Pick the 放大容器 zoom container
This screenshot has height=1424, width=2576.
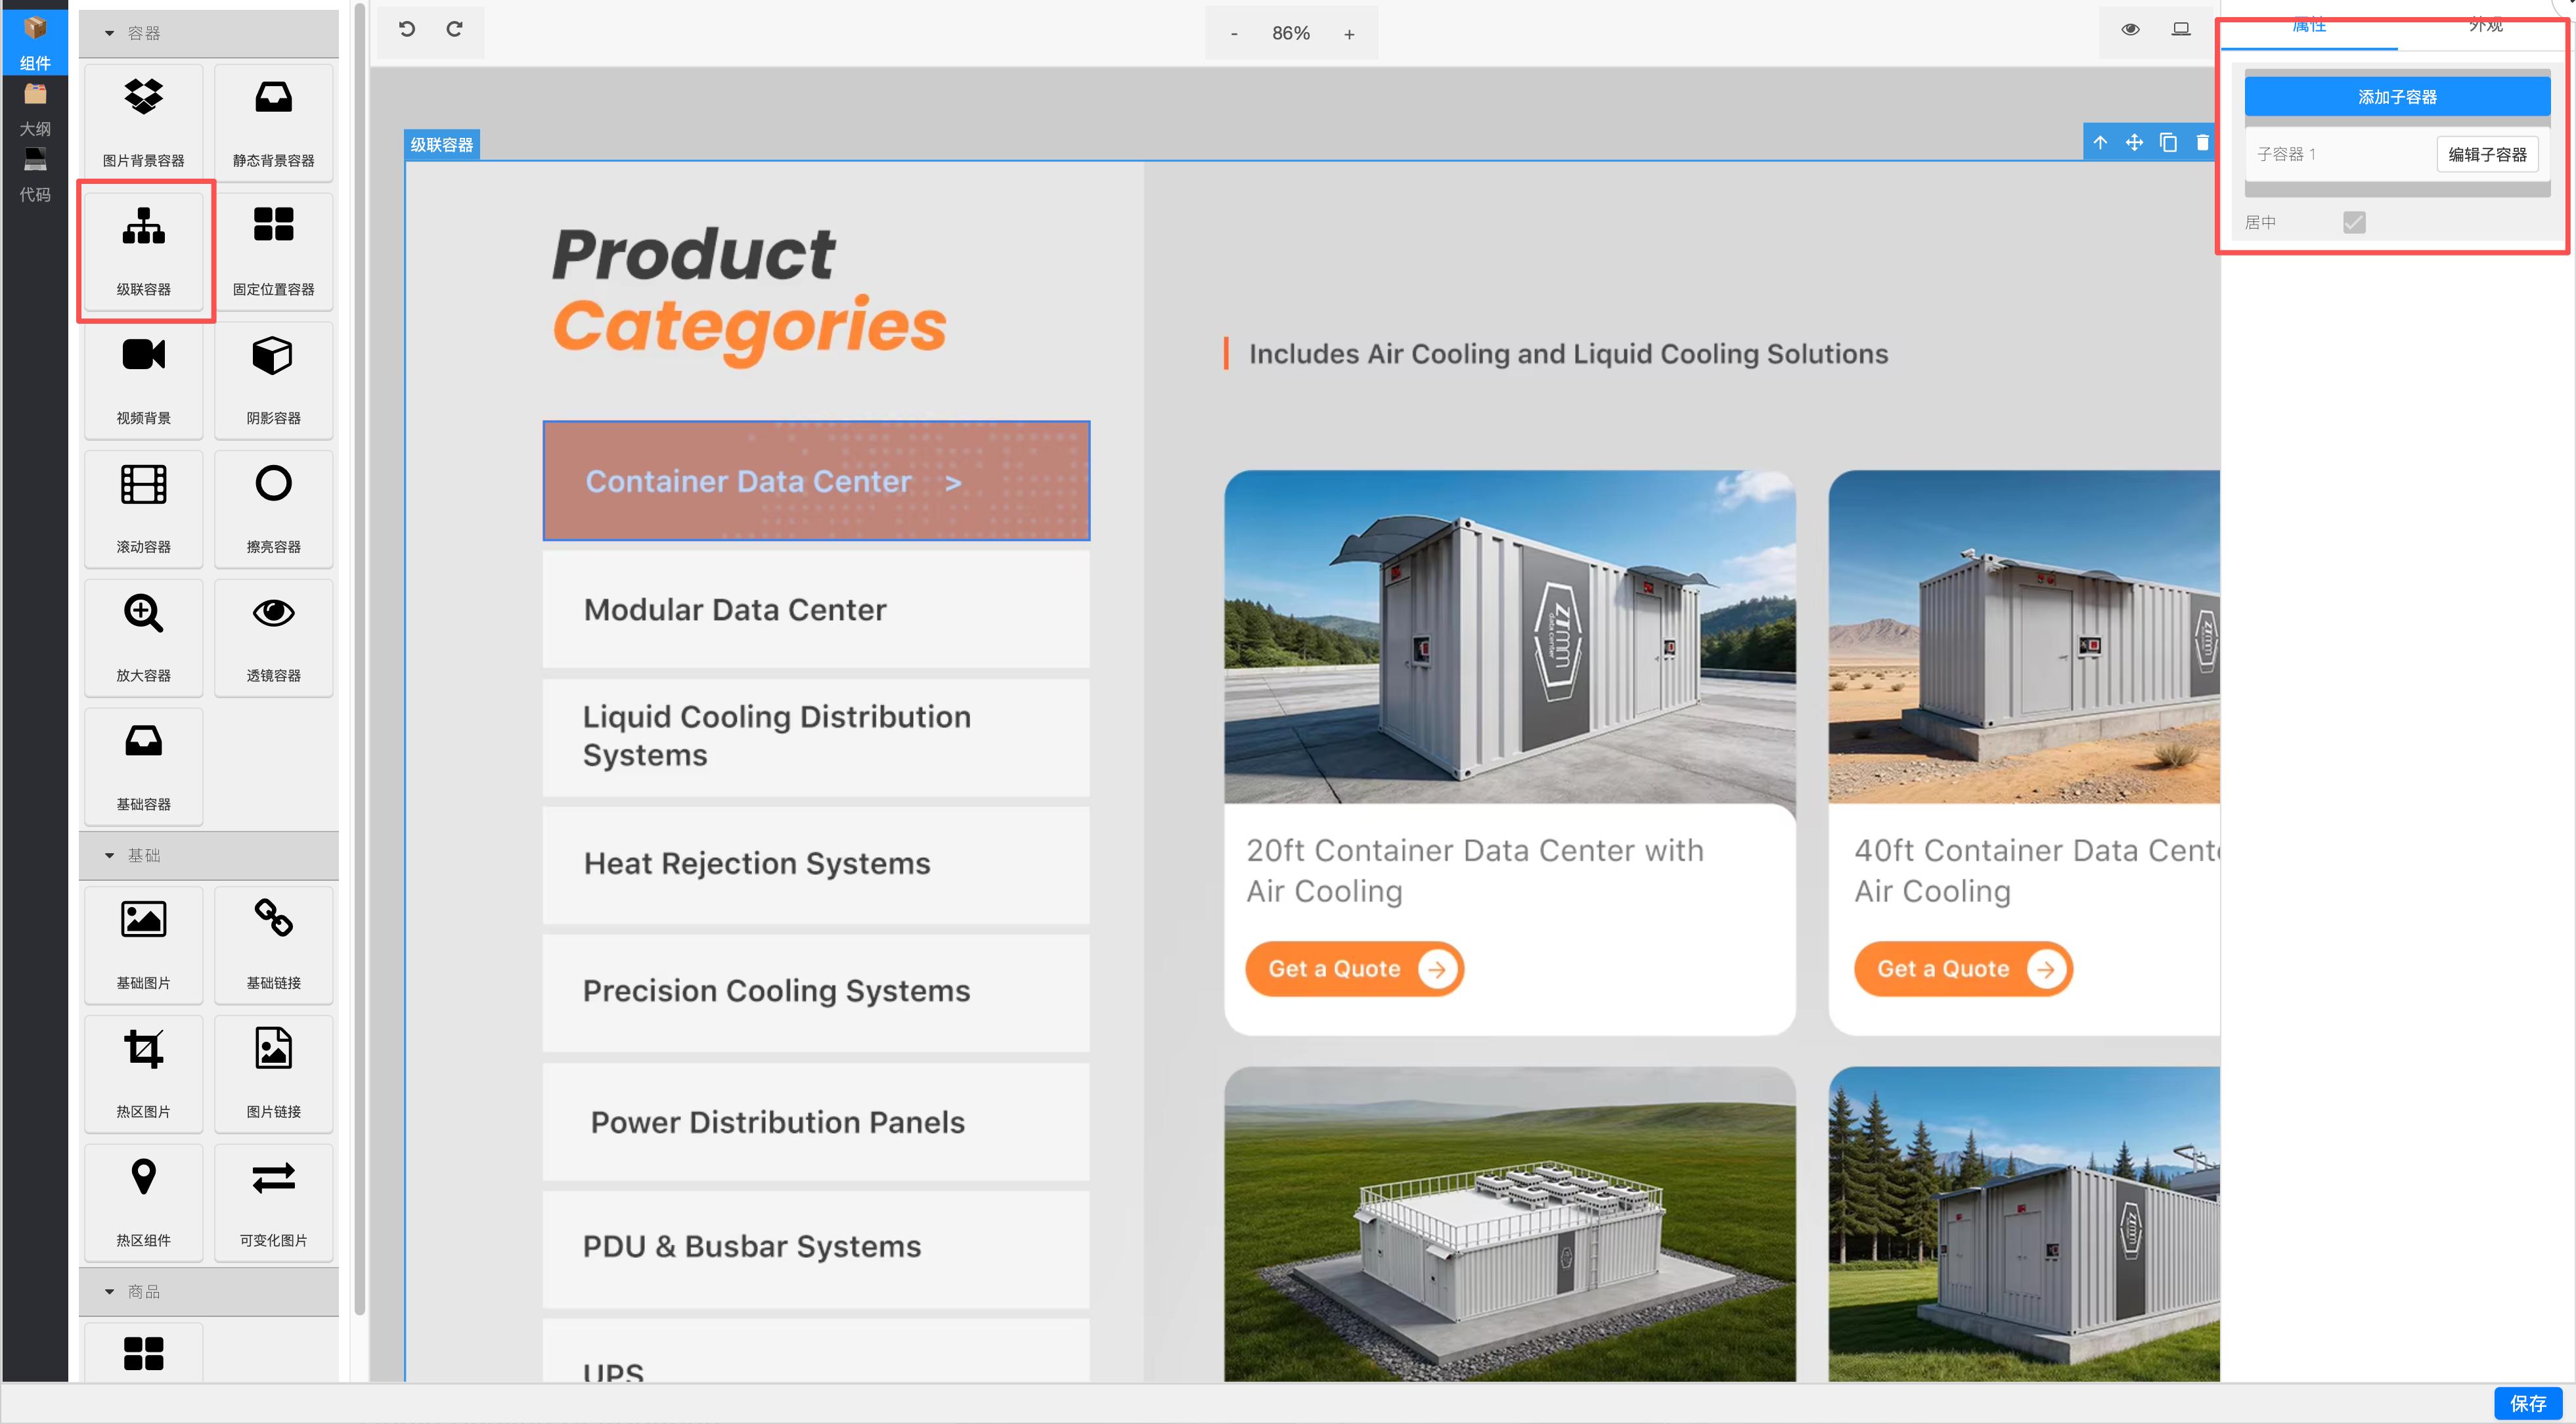coord(143,638)
